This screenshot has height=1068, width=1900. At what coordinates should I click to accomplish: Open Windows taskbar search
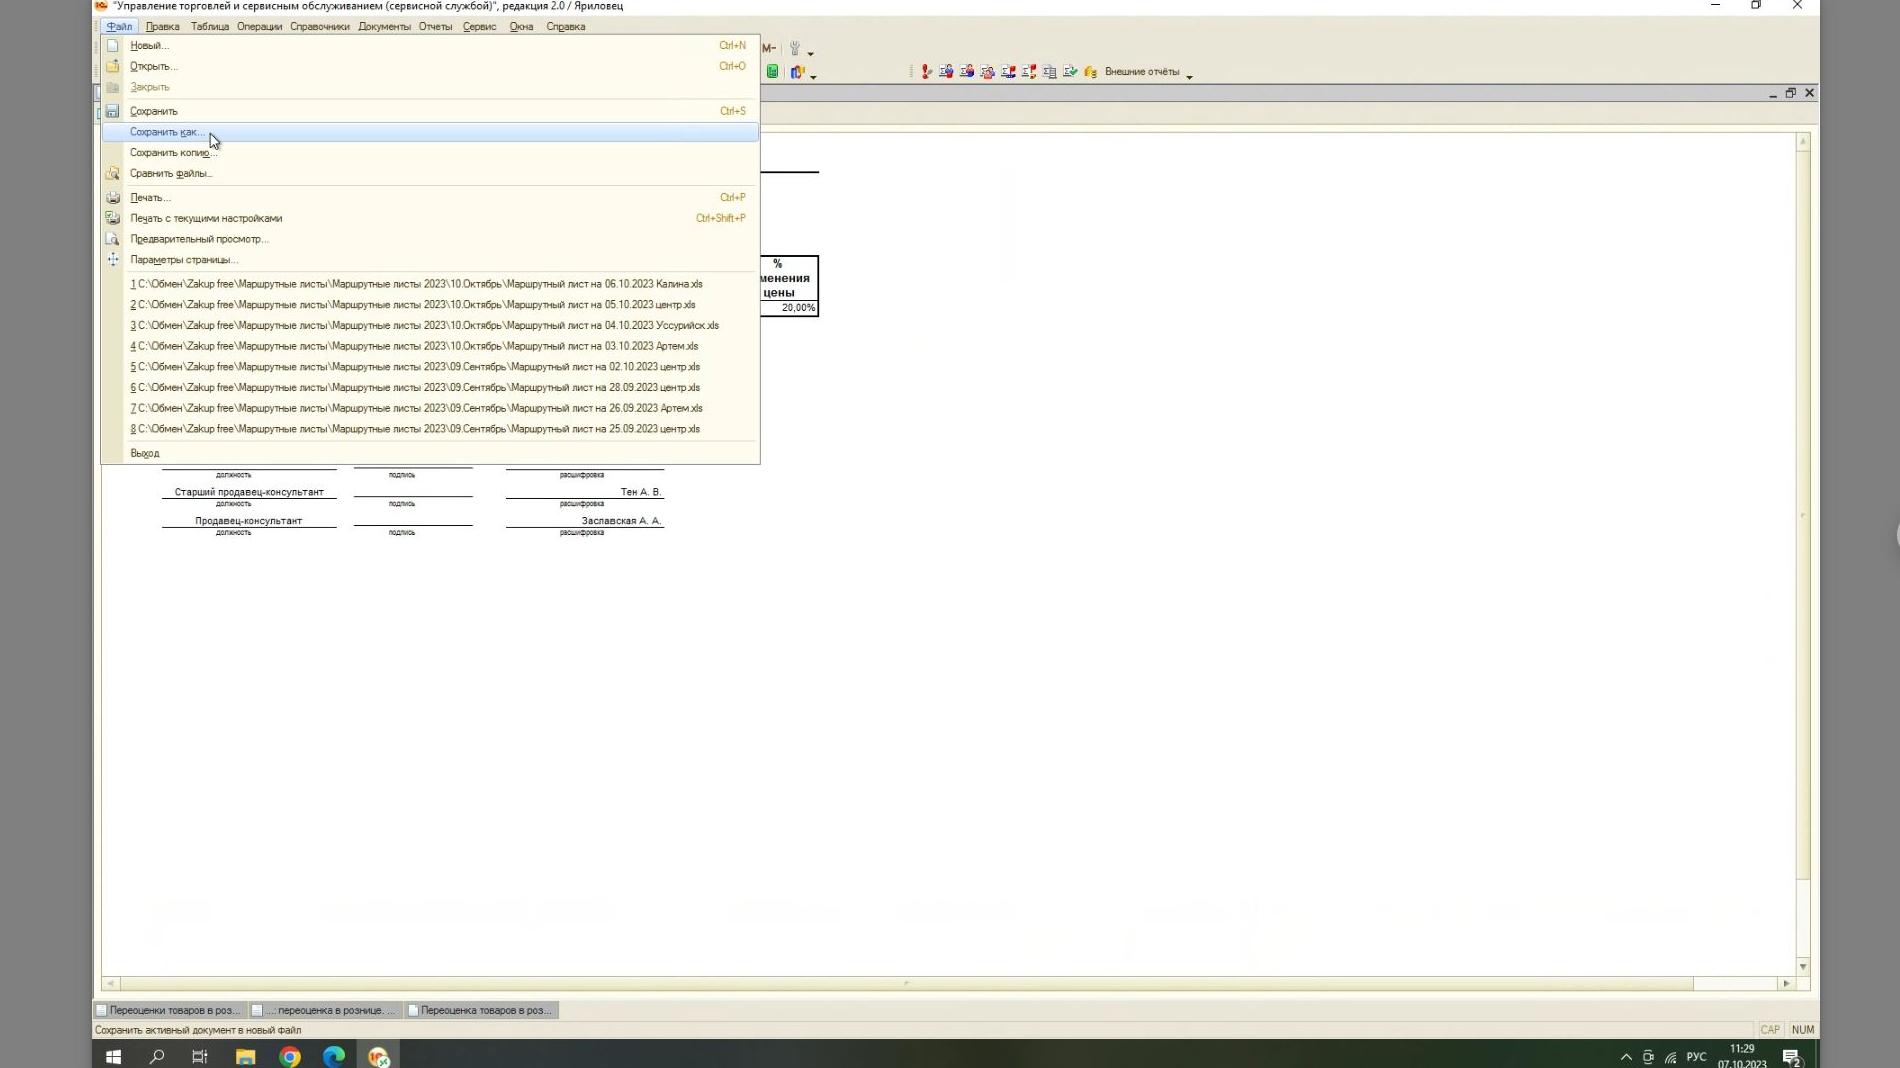click(x=157, y=1056)
